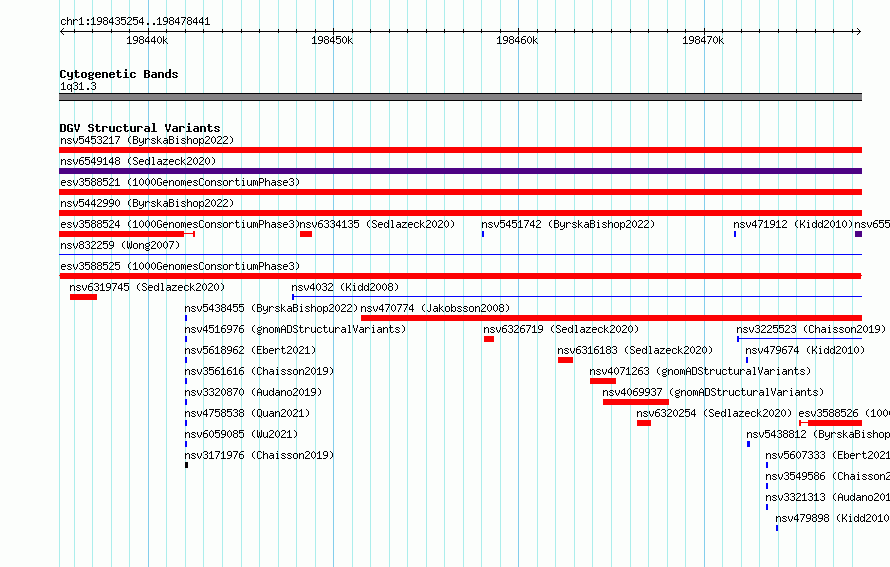890x567 pixels.
Task: Click the esv3588525 (1000GenomesConsortiumPhase3) label
Action: pyautogui.click(x=180, y=266)
